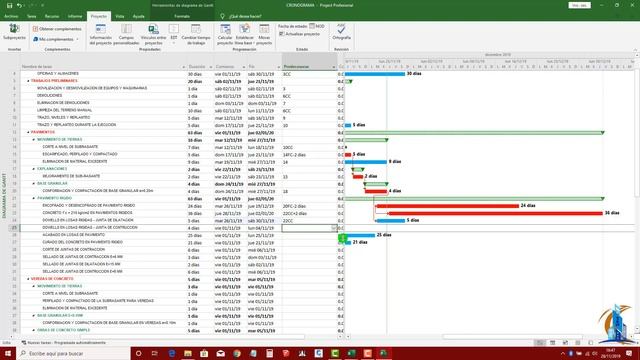The height and width of the screenshot is (360, 640).
Task: Open Campos personalizados
Action: click(x=126, y=34)
